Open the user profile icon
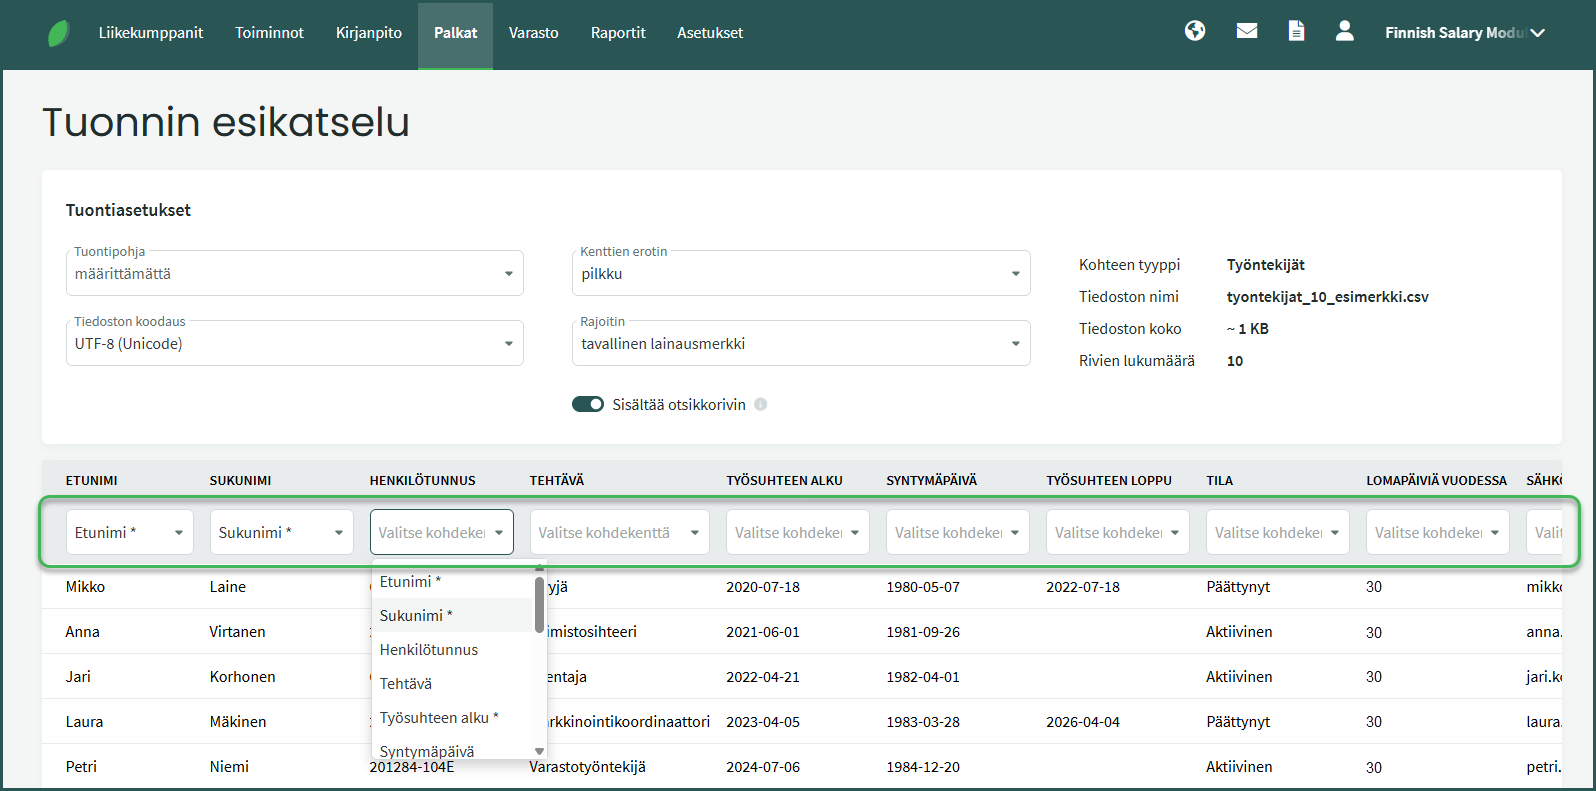The image size is (1596, 791). [x=1344, y=31]
